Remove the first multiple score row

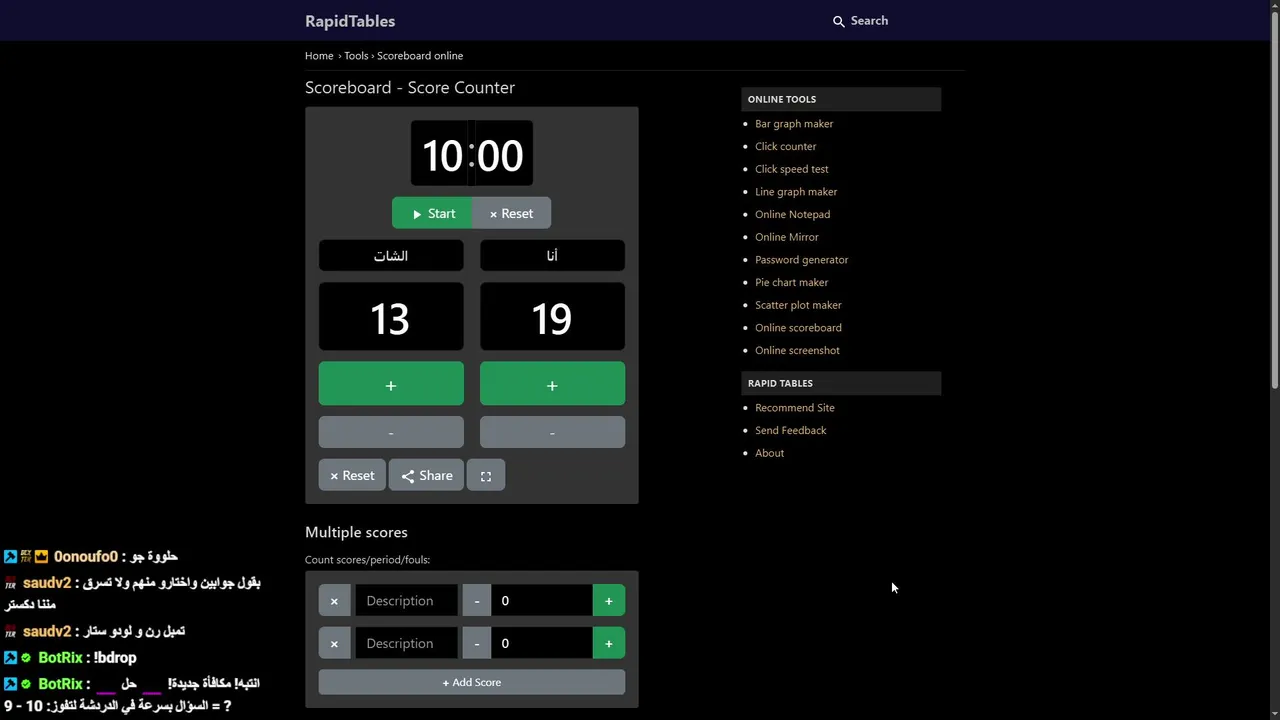(x=334, y=601)
